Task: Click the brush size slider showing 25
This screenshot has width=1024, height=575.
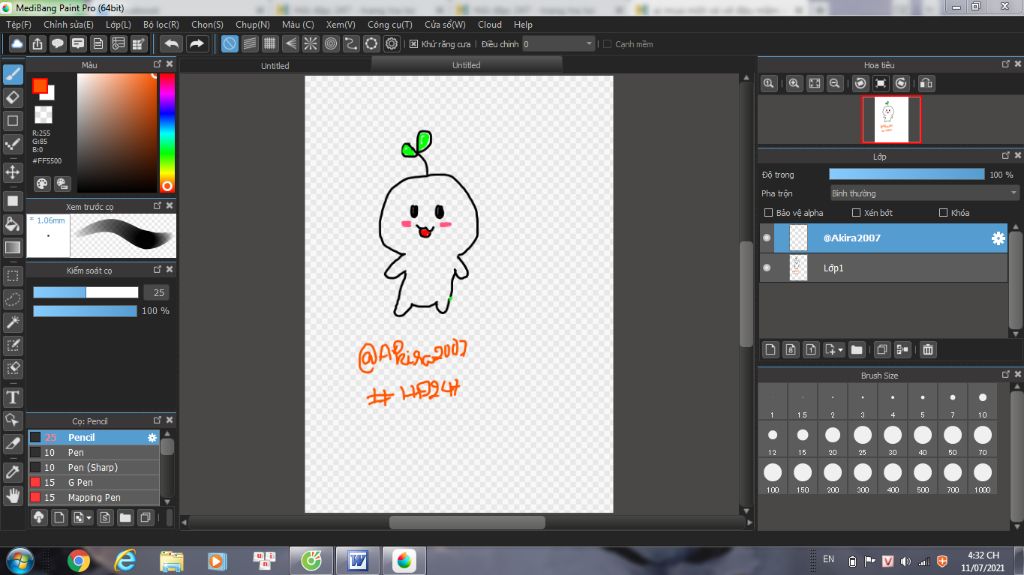Action: [x=86, y=292]
